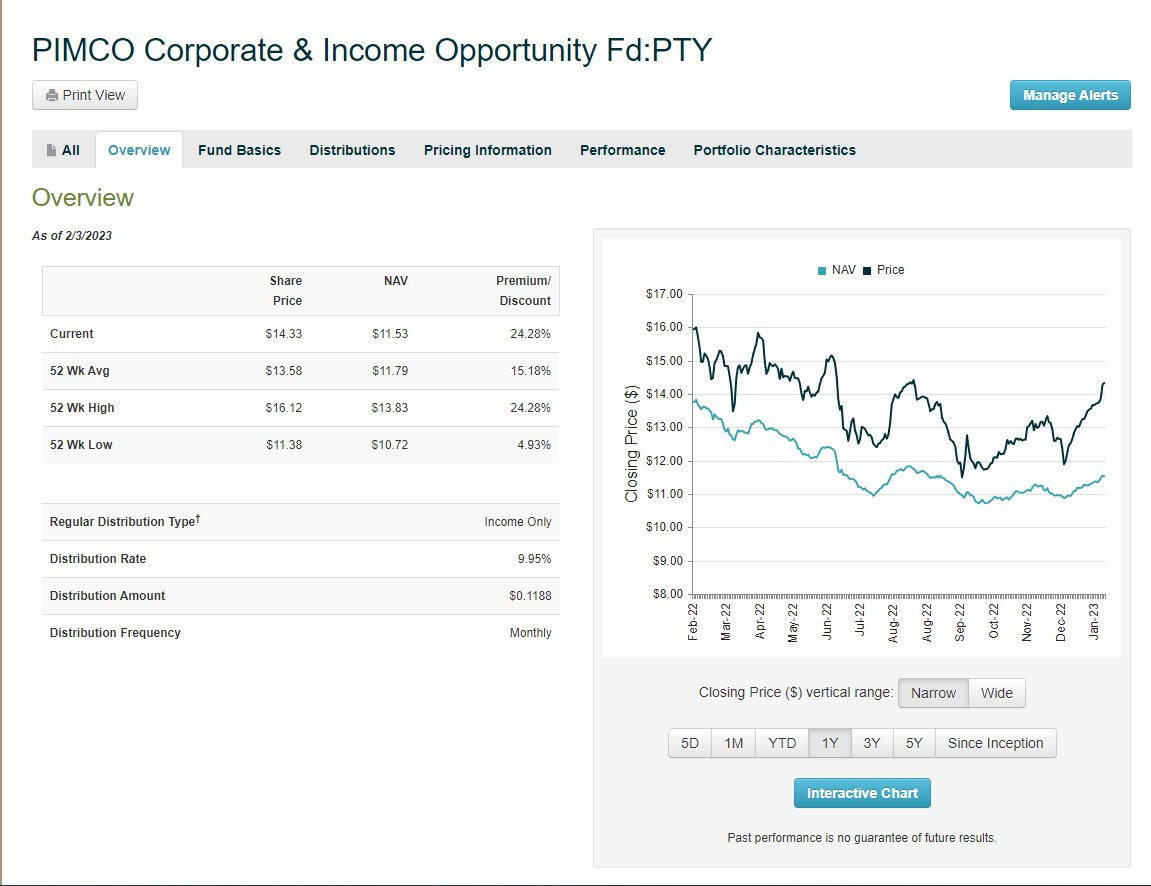Image resolution: width=1151 pixels, height=886 pixels.
Task: Click the fund title PIMCO Corporate & Income
Action: click(371, 50)
